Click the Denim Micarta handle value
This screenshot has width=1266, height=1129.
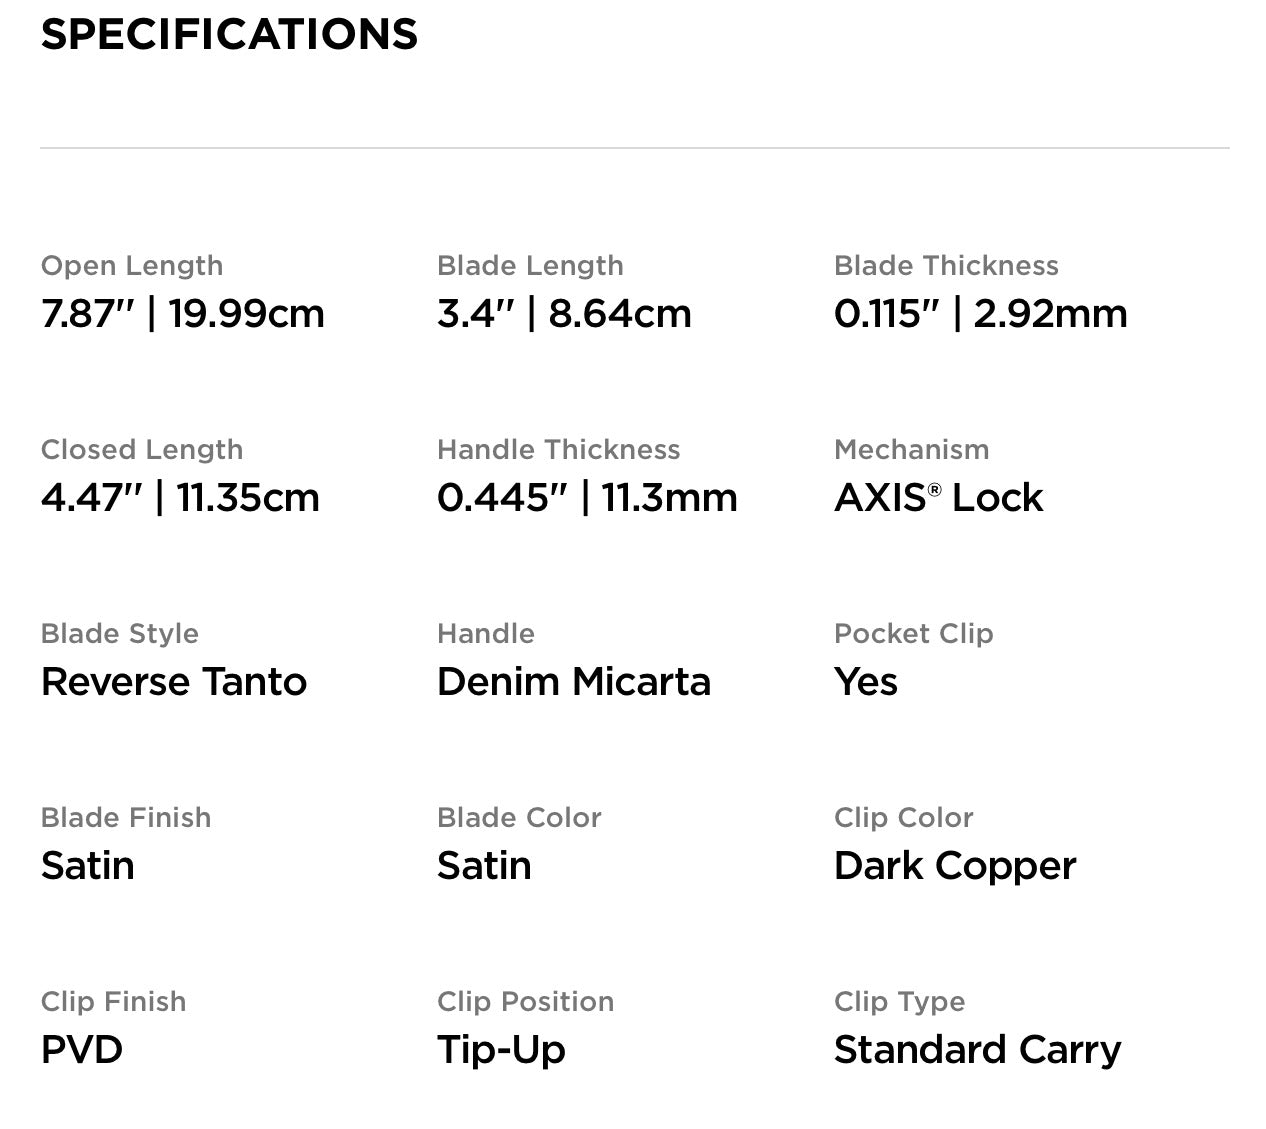point(574,682)
